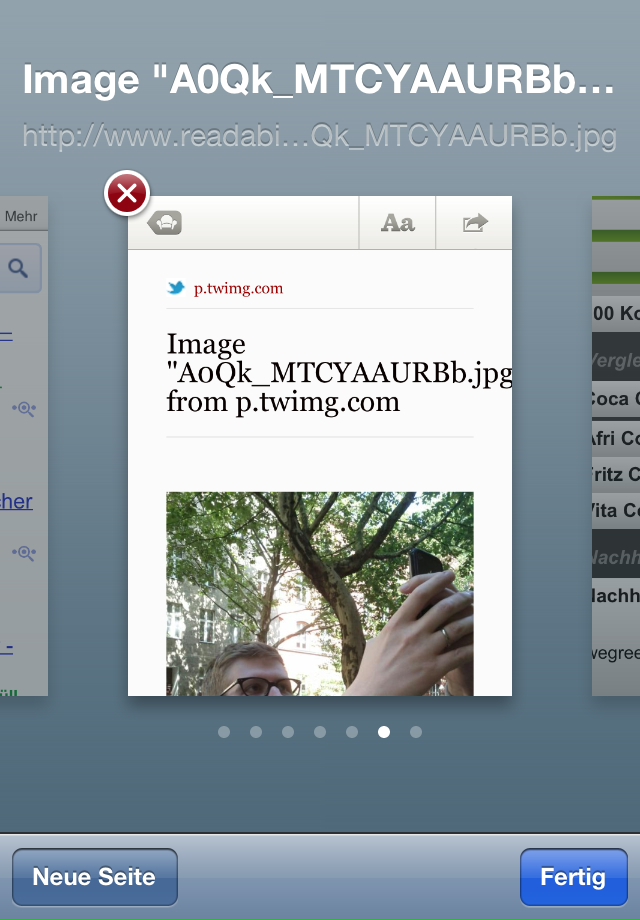Tap the Fertig button
Image resolution: width=640 pixels, height=920 pixels.
pos(573,877)
